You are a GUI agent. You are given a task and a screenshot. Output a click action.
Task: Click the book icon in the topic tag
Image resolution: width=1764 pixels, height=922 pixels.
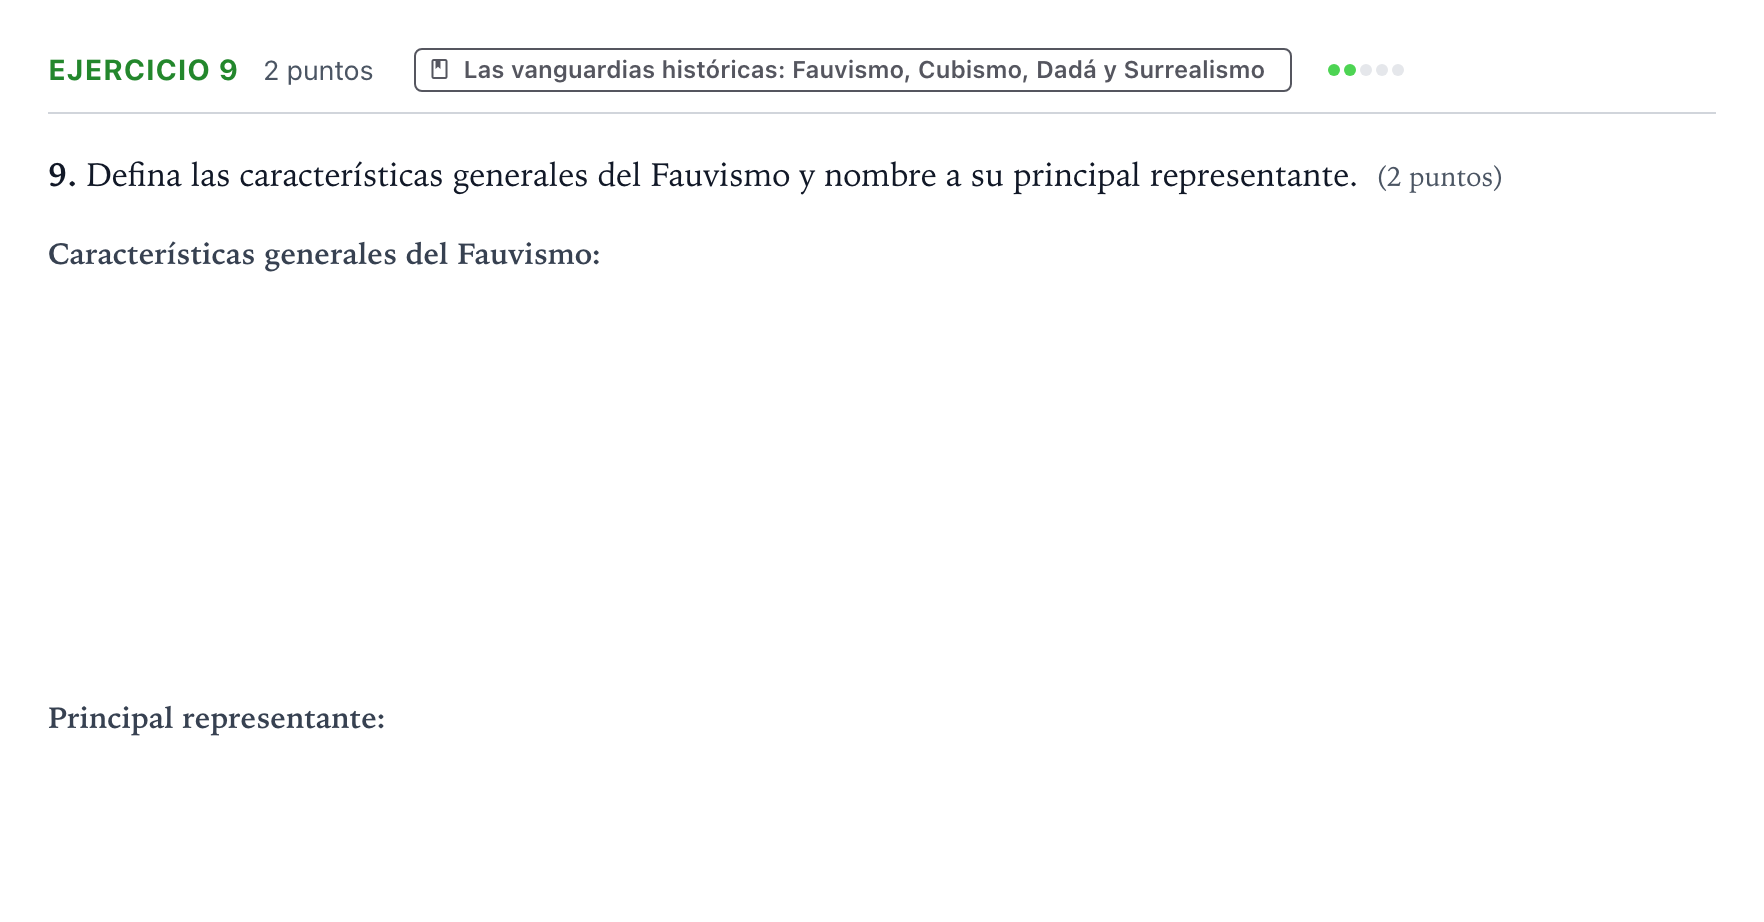[439, 70]
